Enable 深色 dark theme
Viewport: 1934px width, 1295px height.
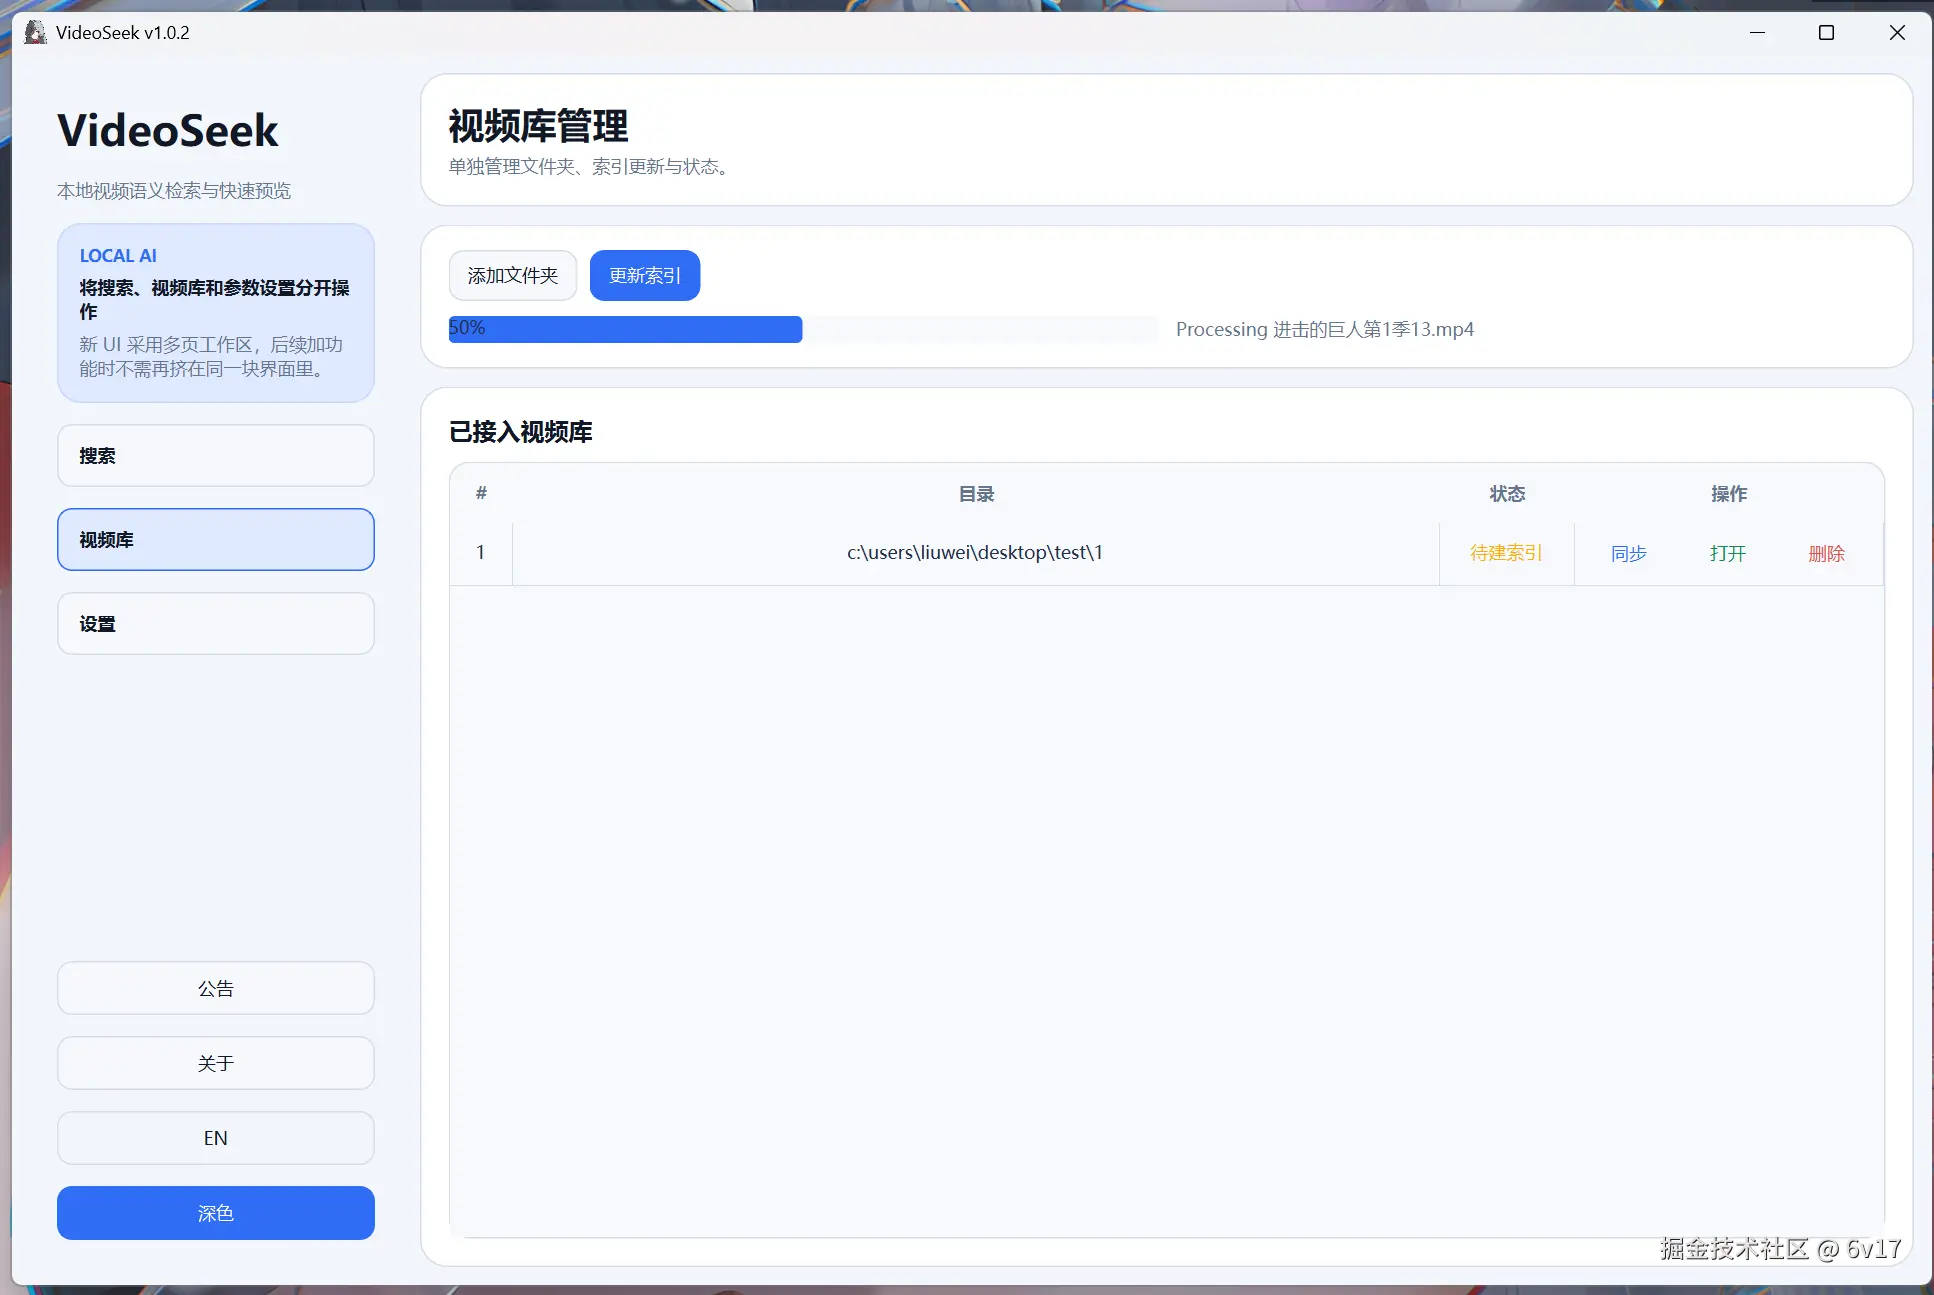215,1213
